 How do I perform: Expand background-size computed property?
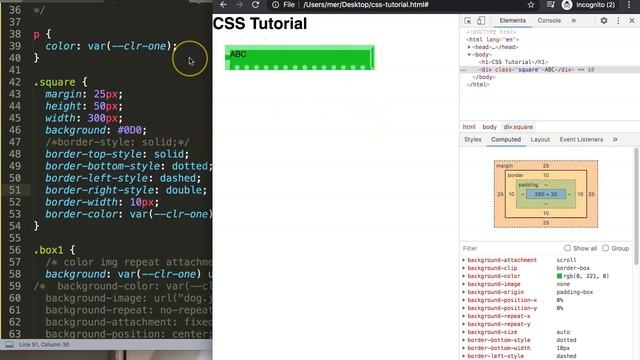tap(464, 332)
